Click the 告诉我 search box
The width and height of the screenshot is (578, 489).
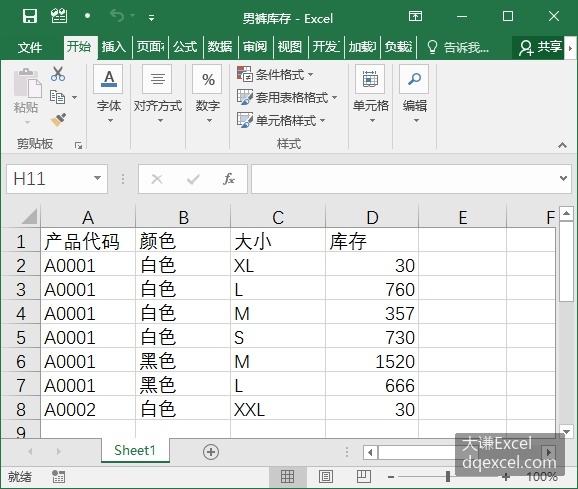point(458,48)
